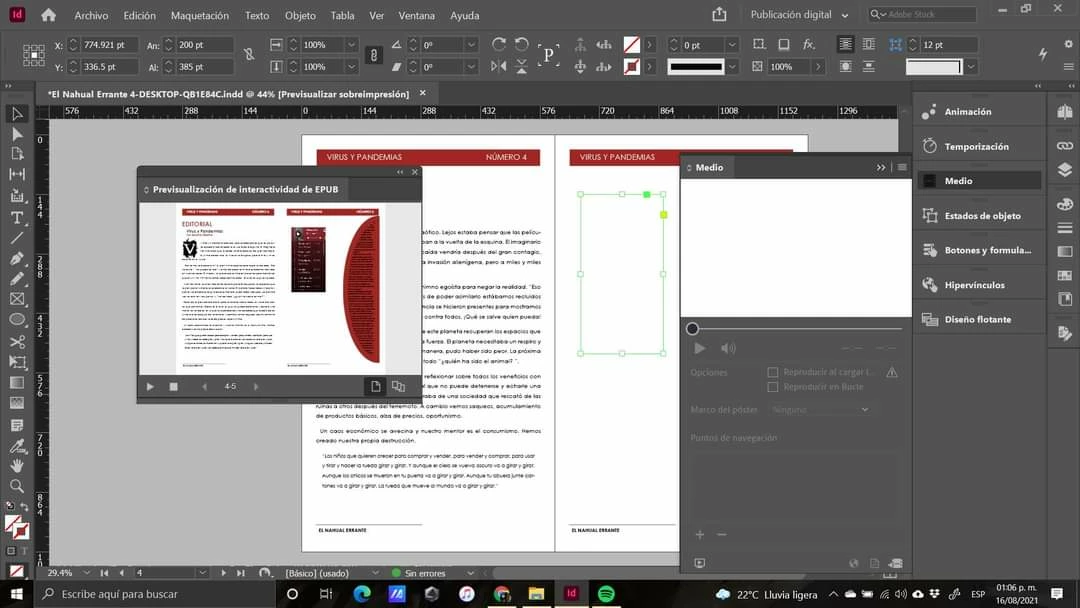Open the Ventana menu
Image resolution: width=1080 pixels, height=608 pixels.
click(417, 15)
